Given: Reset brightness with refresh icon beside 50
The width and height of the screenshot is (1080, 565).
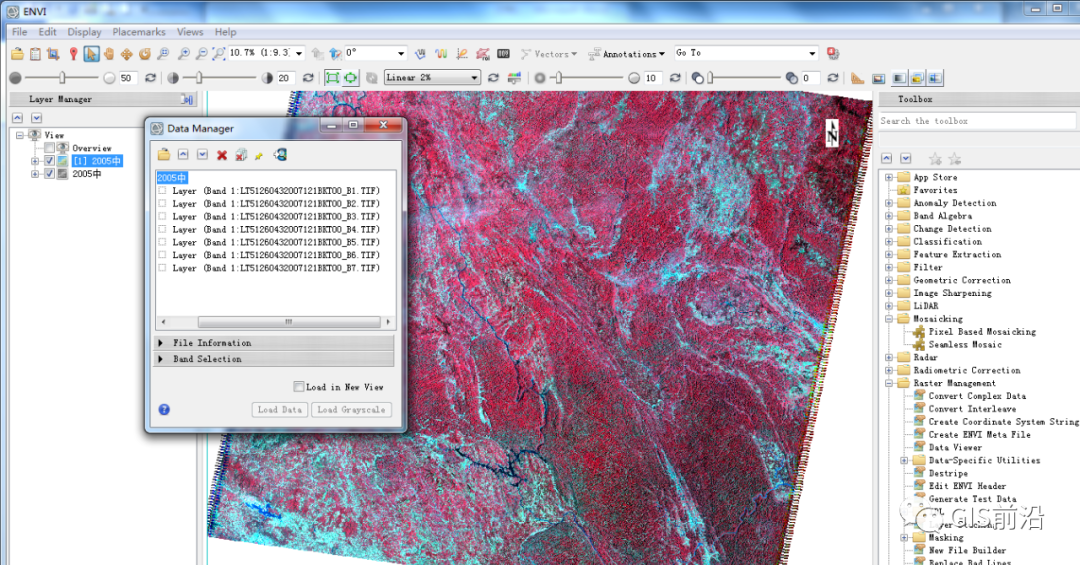Looking at the screenshot, I should pos(150,78).
